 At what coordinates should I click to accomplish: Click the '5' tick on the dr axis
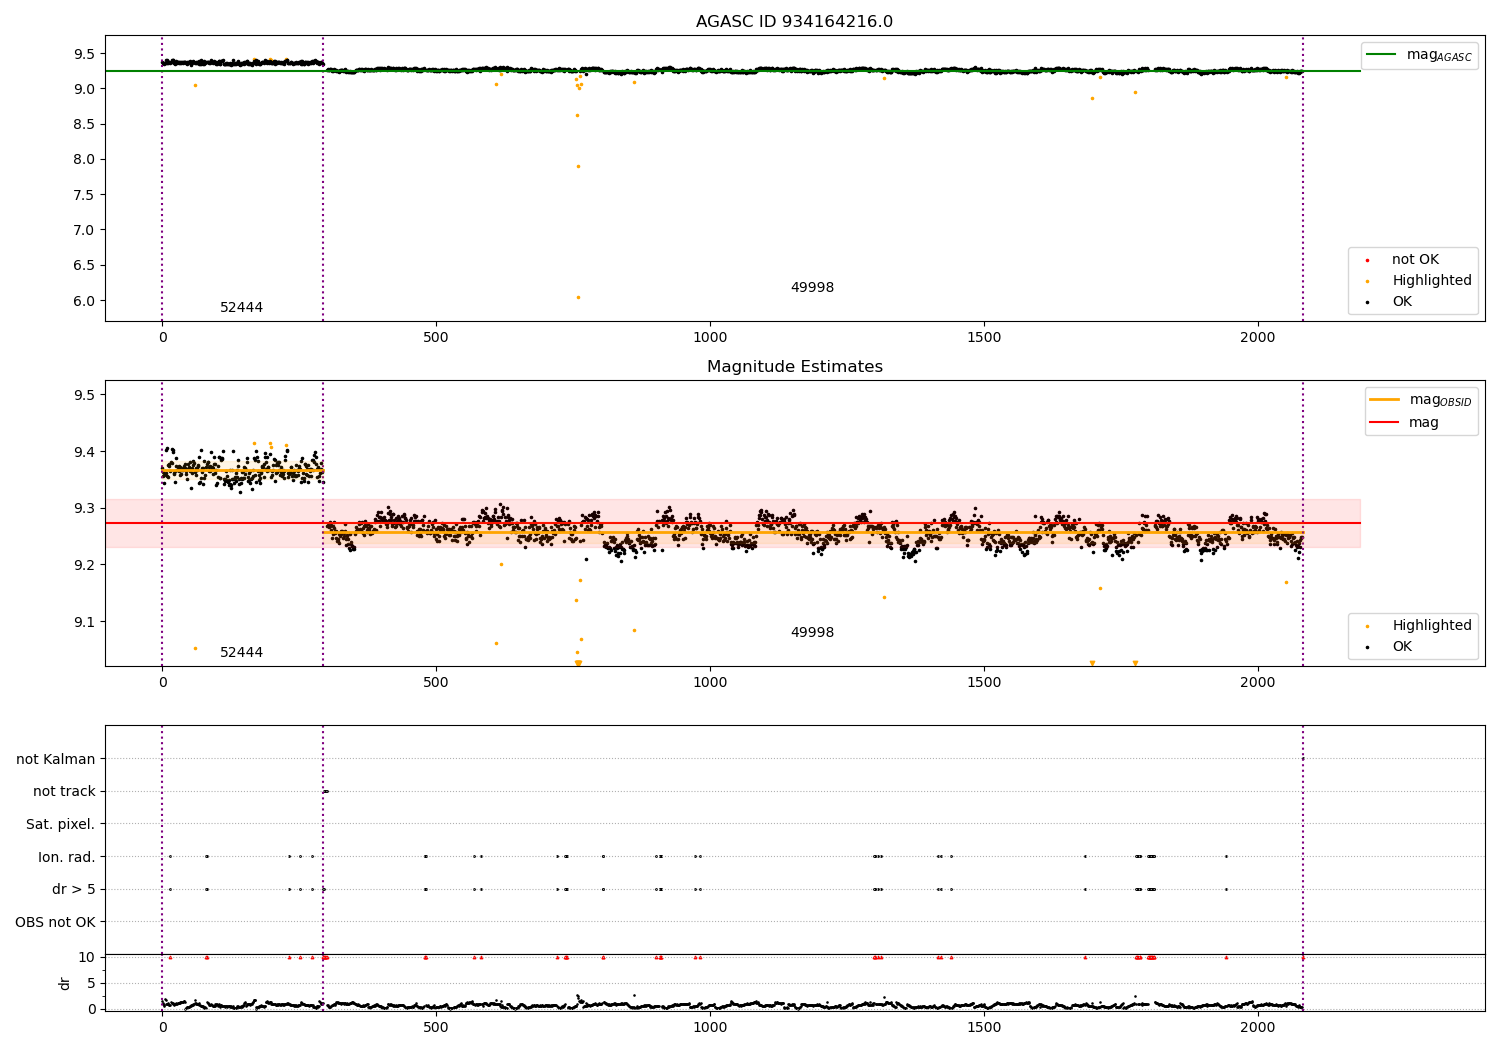coord(91,983)
